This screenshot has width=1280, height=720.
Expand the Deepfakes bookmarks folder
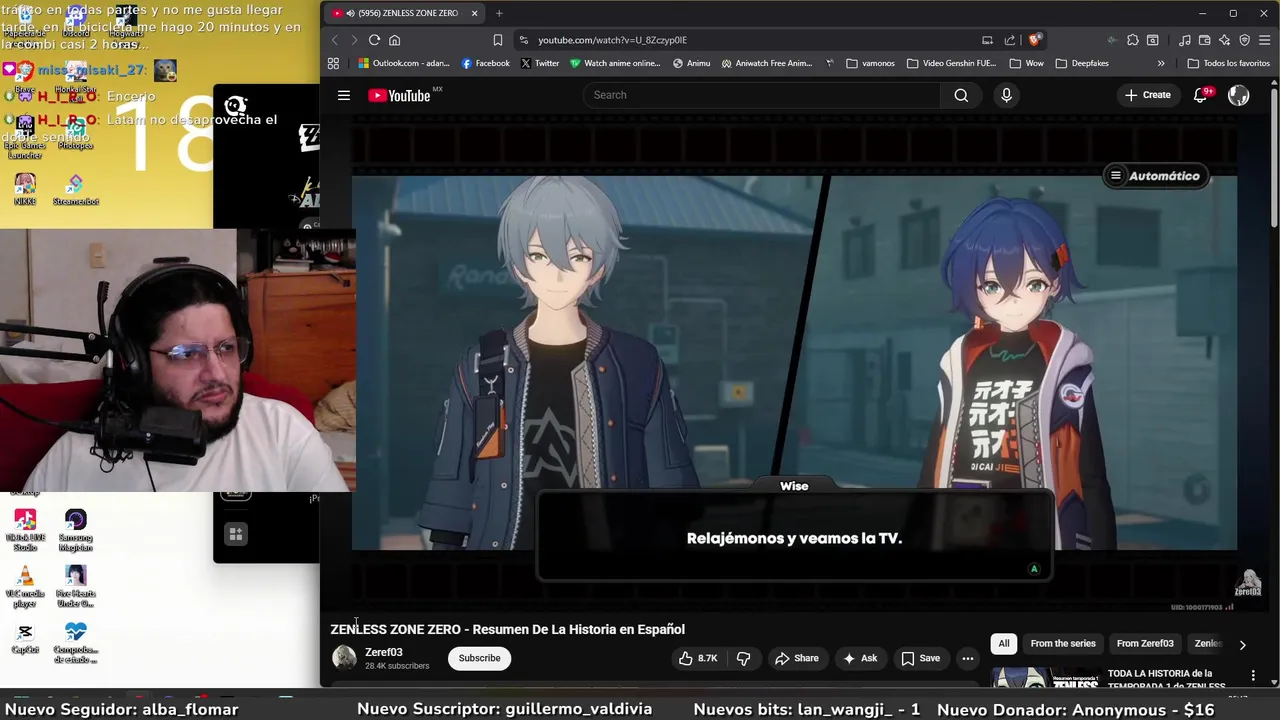click(x=1082, y=63)
